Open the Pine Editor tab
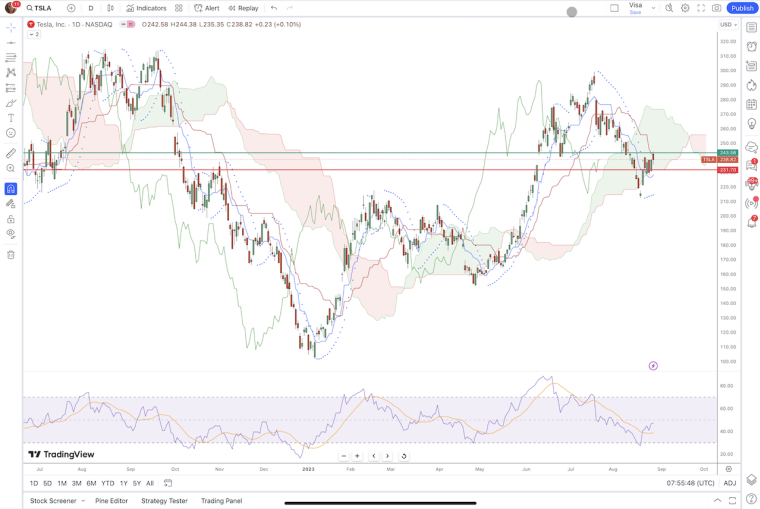 [x=111, y=500]
